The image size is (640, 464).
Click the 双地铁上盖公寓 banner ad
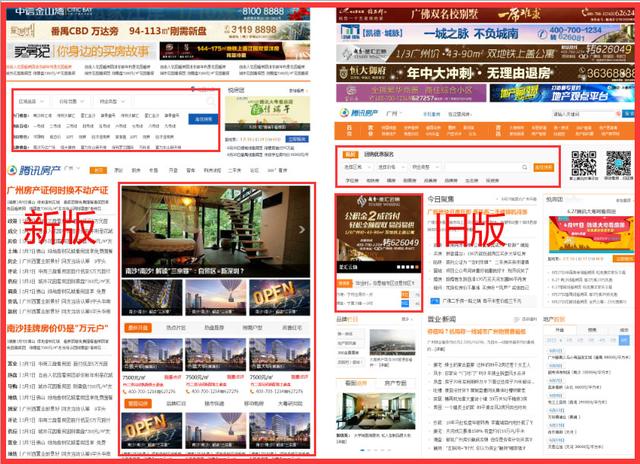pos(485,53)
